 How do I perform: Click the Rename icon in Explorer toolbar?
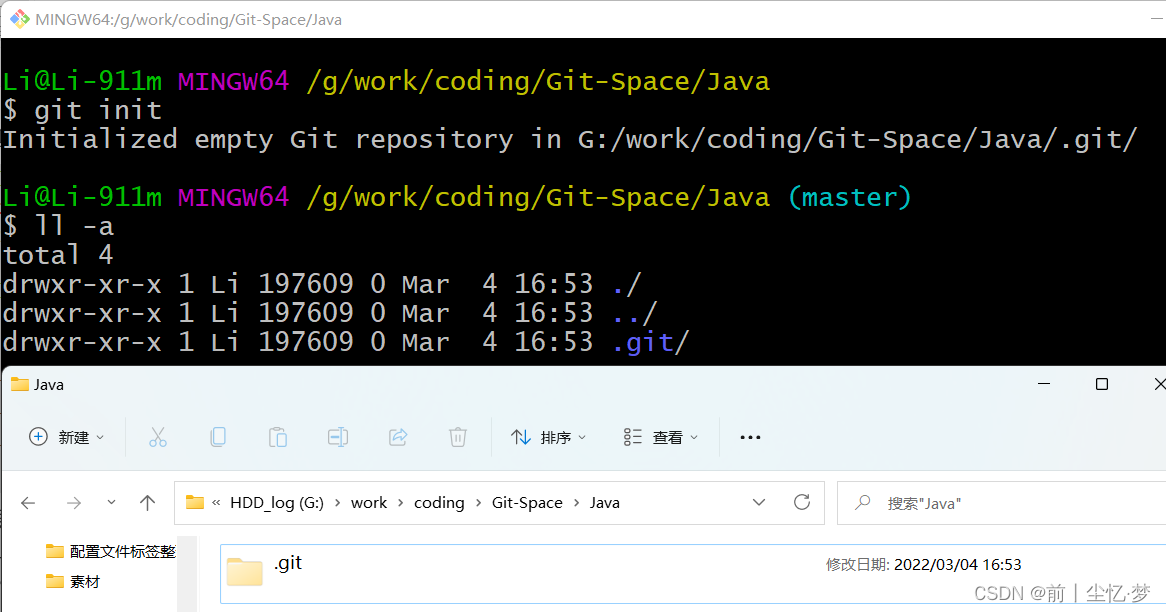(338, 437)
